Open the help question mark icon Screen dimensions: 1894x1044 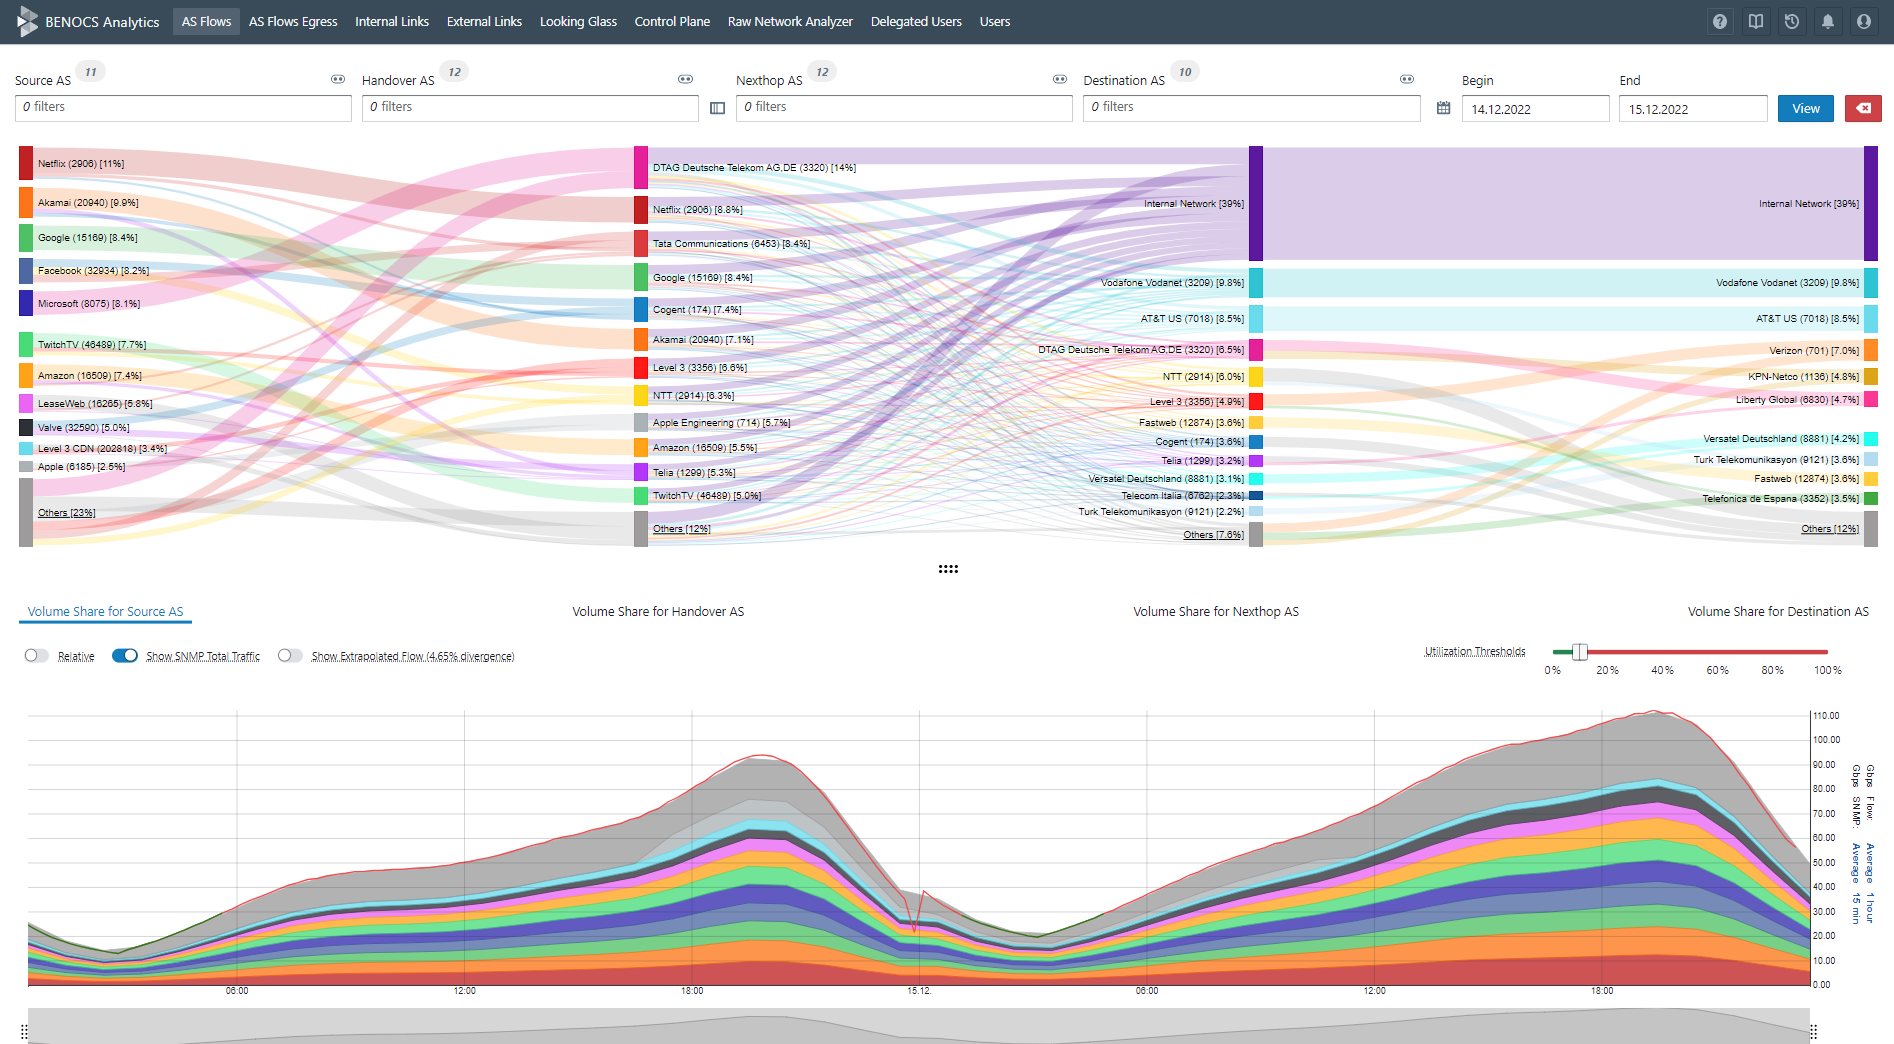(x=1719, y=21)
